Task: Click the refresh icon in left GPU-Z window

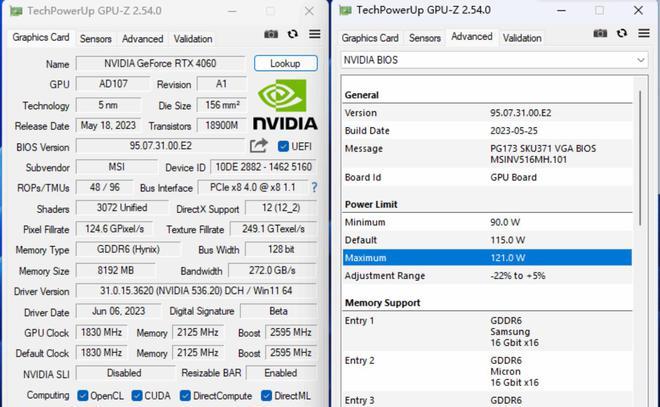Action: pyautogui.click(x=293, y=34)
